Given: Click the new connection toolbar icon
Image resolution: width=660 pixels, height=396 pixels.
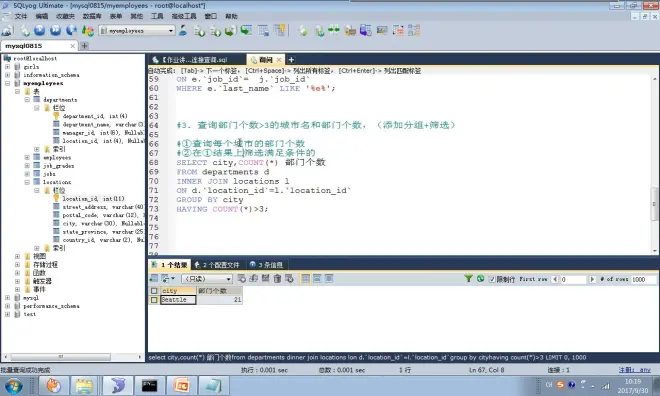Looking at the screenshot, I should pyautogui.click(x=7, y=30).
